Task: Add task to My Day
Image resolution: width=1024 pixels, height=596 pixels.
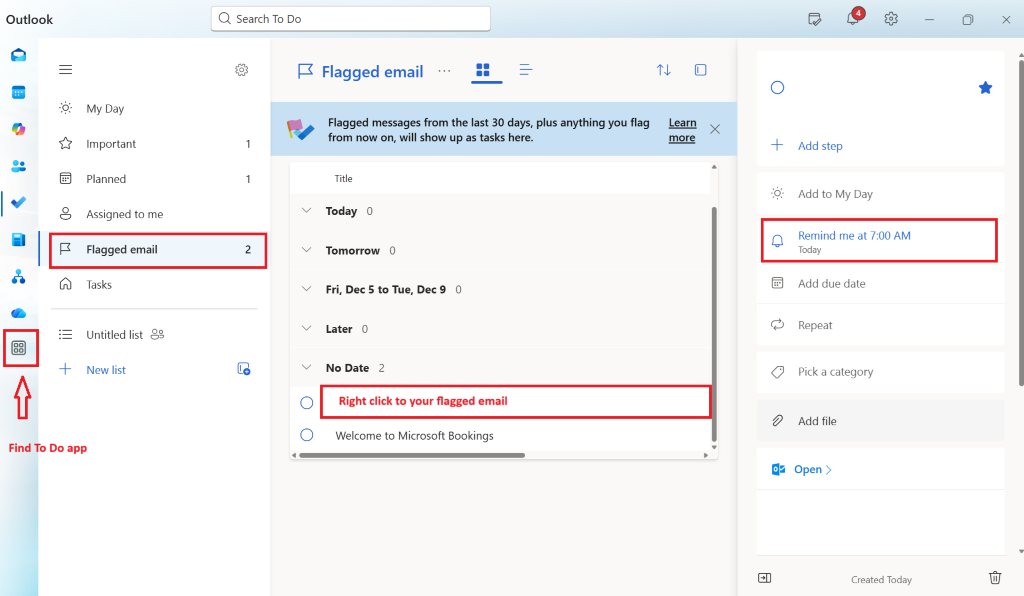Action: [x=880, y=194]
